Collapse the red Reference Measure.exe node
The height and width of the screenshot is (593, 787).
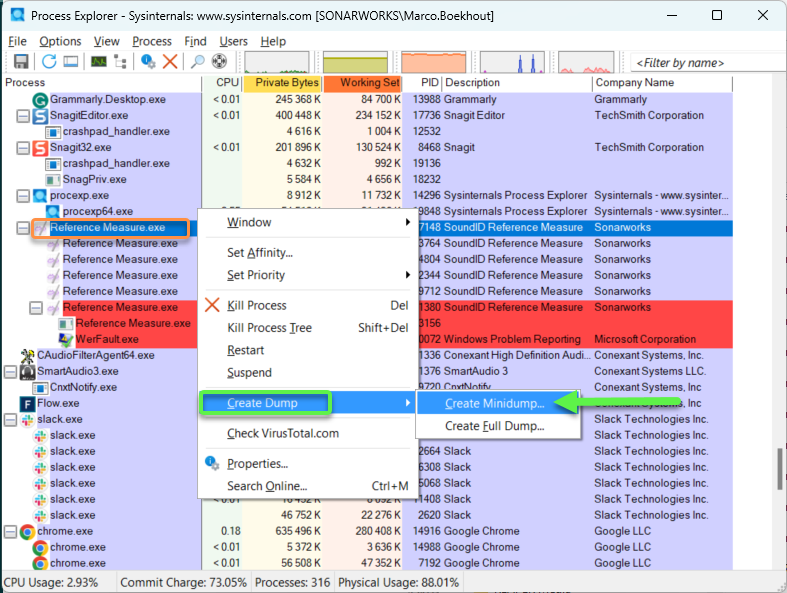click(x=36, y=308)
